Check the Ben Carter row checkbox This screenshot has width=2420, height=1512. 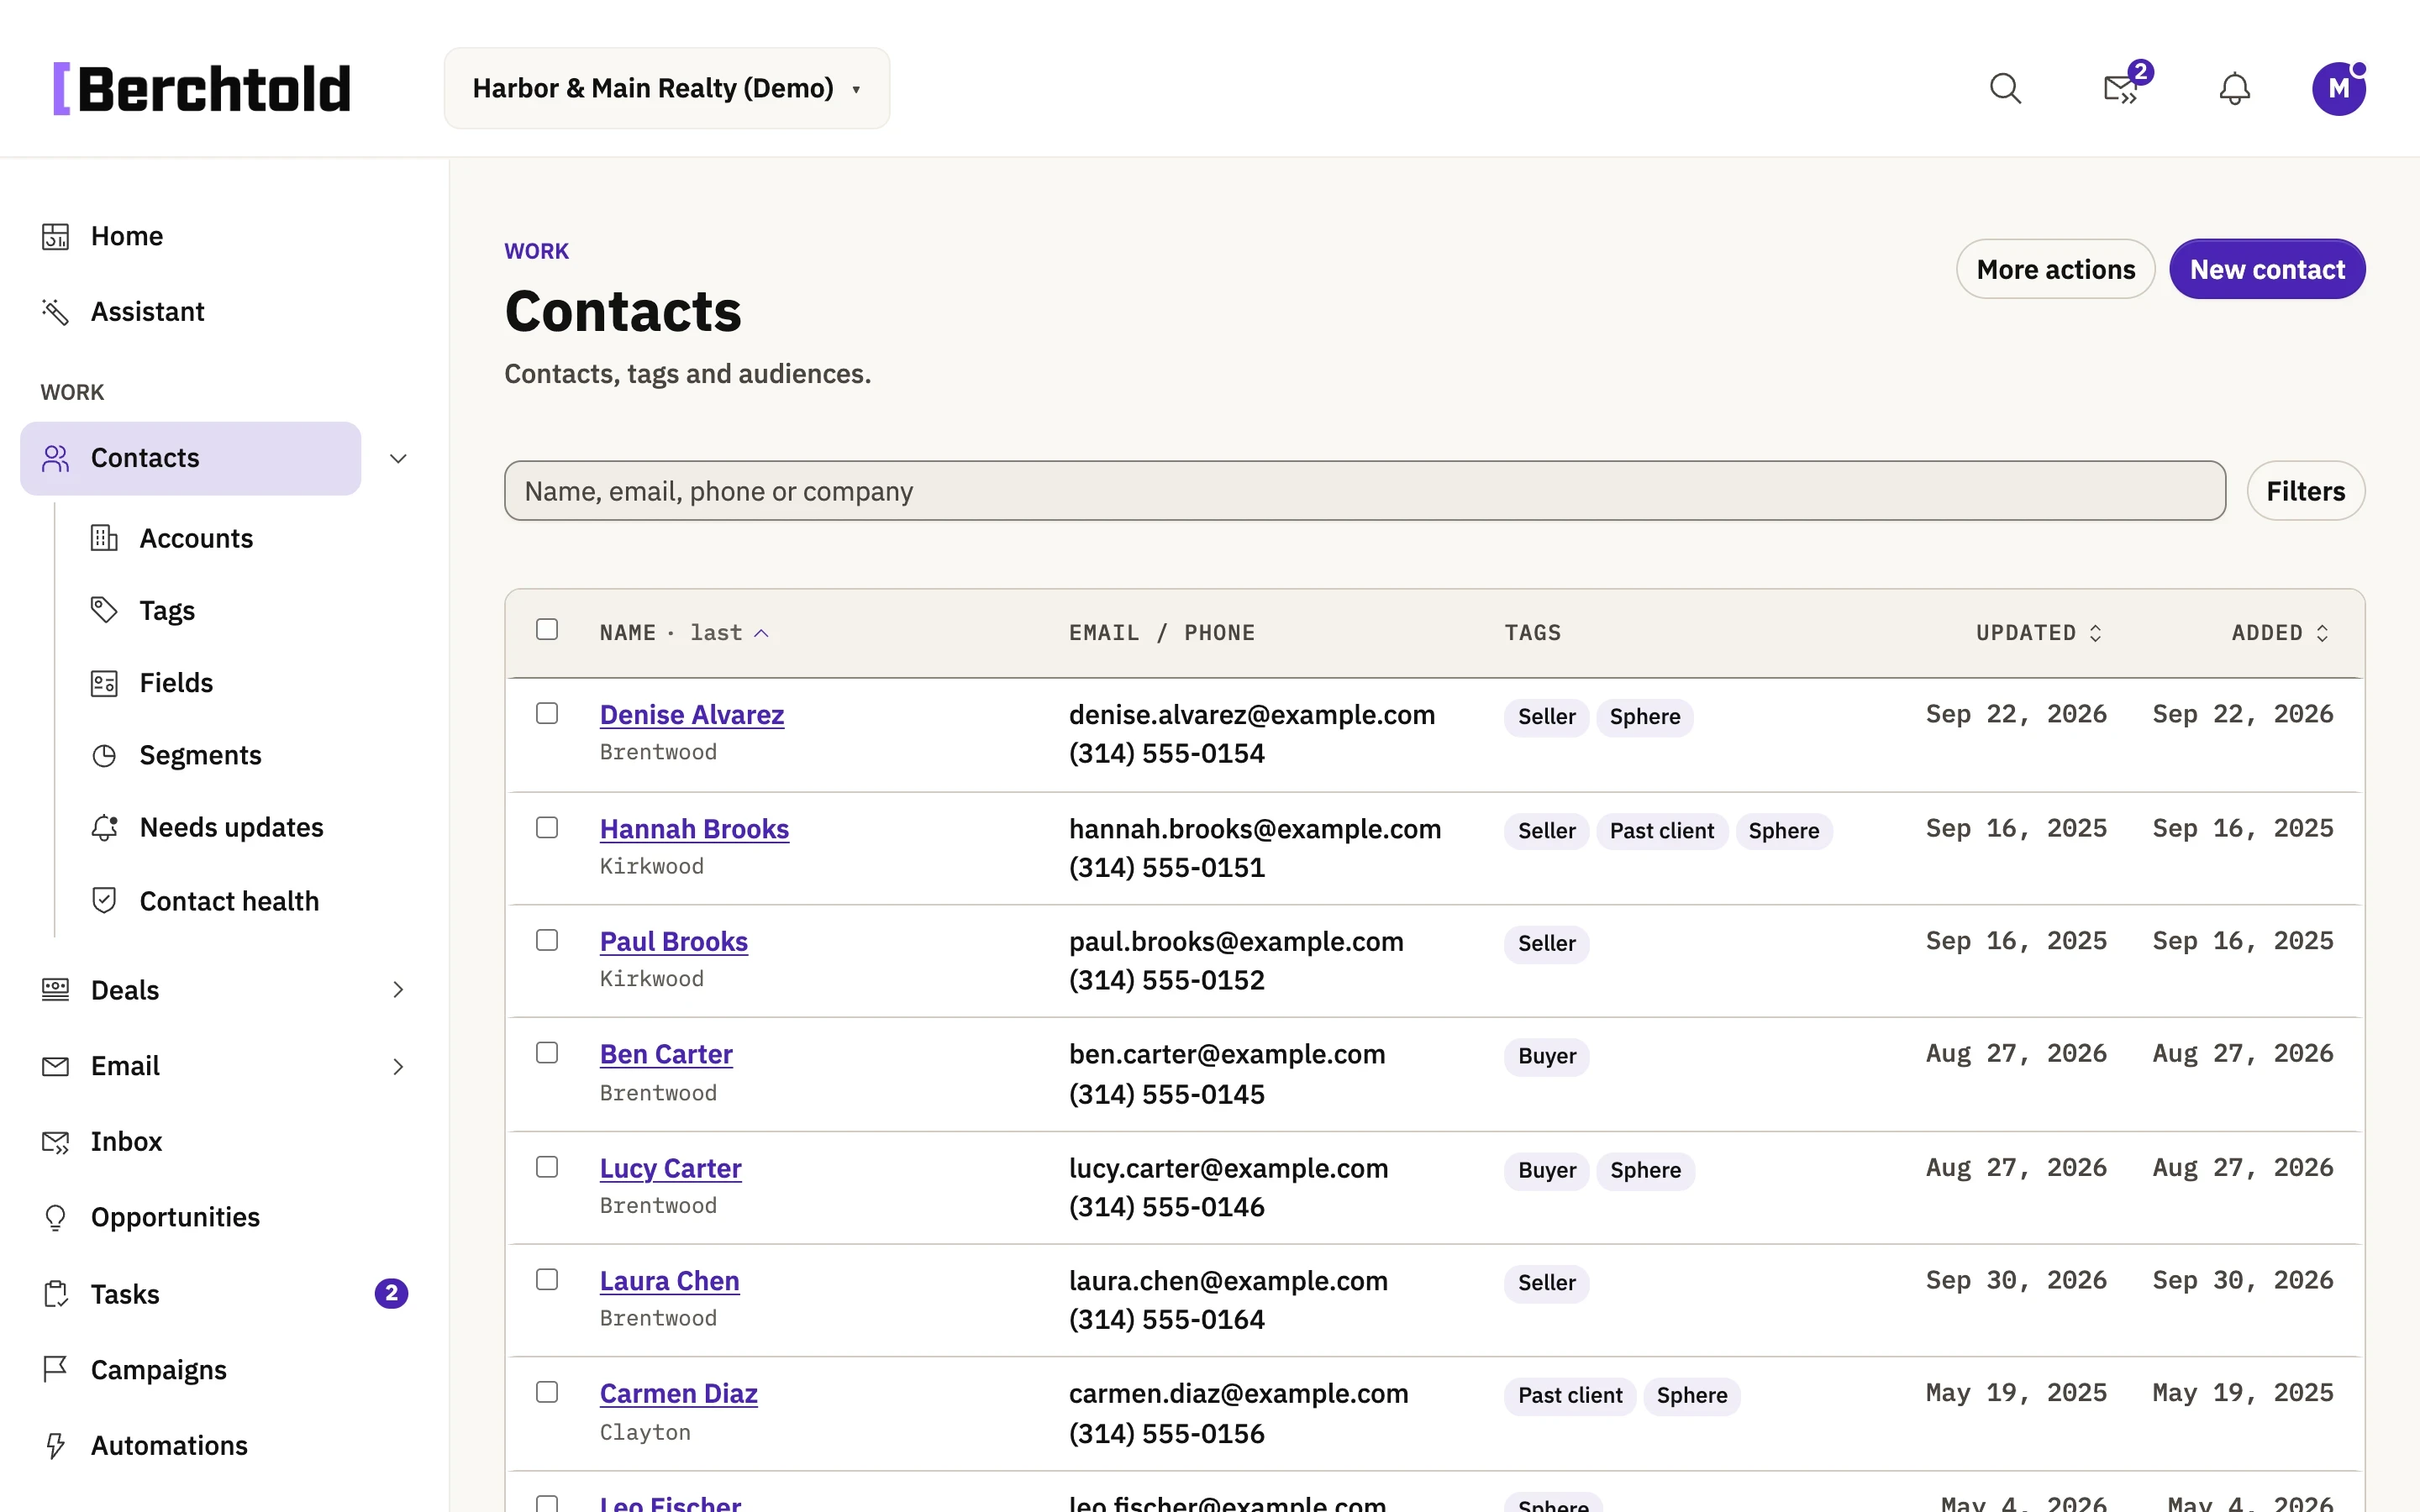pyautogui.click(x=547, y=1053)
